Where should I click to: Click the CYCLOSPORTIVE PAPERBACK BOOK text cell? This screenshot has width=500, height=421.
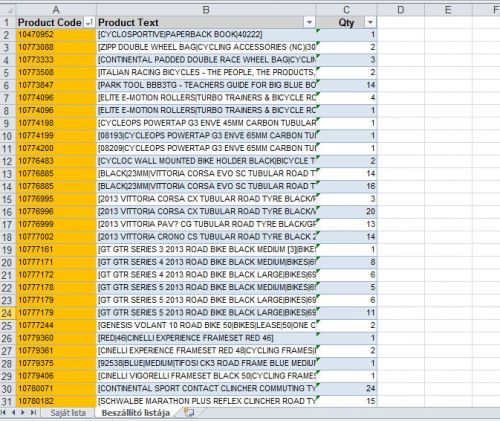click(x=206, y=35)
